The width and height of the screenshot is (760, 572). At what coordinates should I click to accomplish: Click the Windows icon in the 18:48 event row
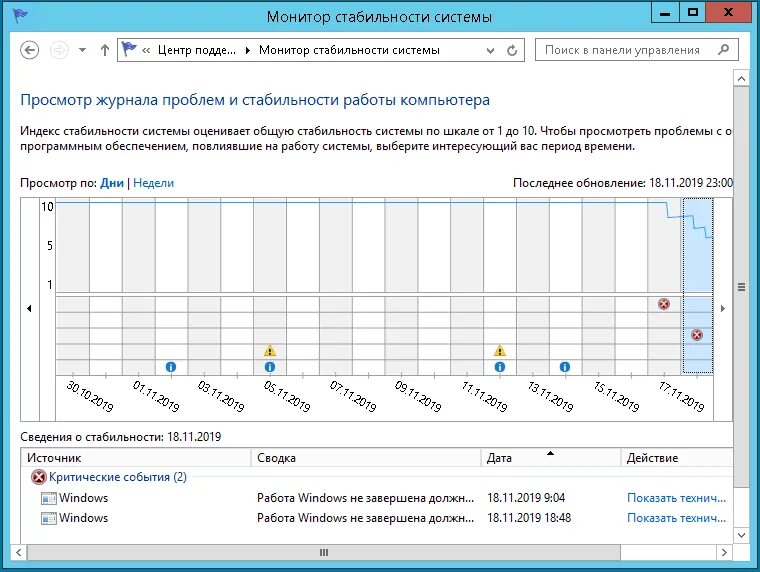pos(48,518)
